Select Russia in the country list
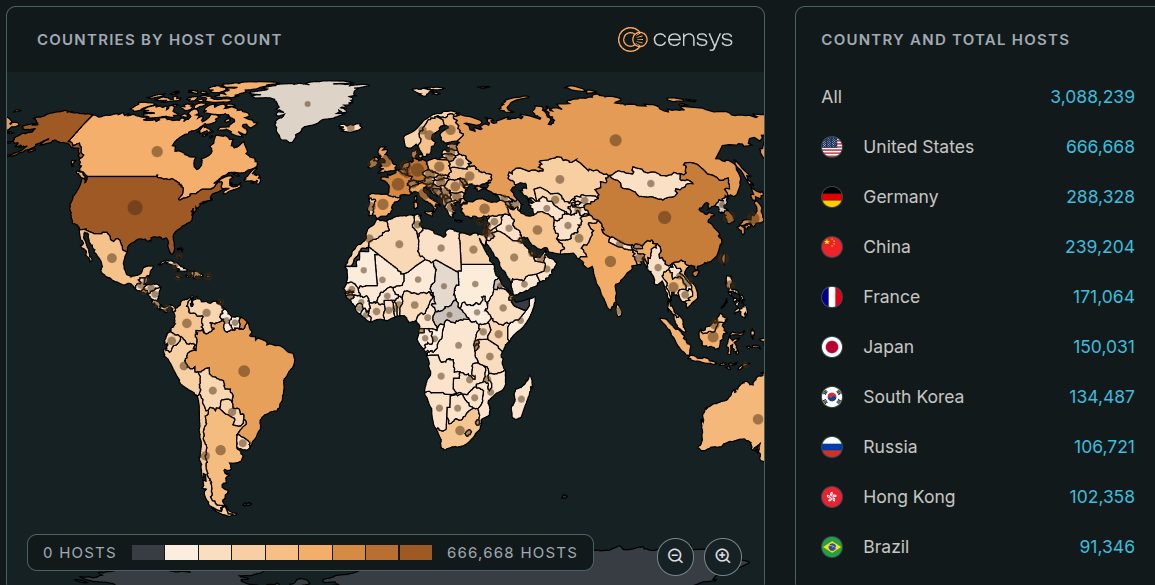The height and width of the screenshot is (585, 1155). [x=977, y=446]
